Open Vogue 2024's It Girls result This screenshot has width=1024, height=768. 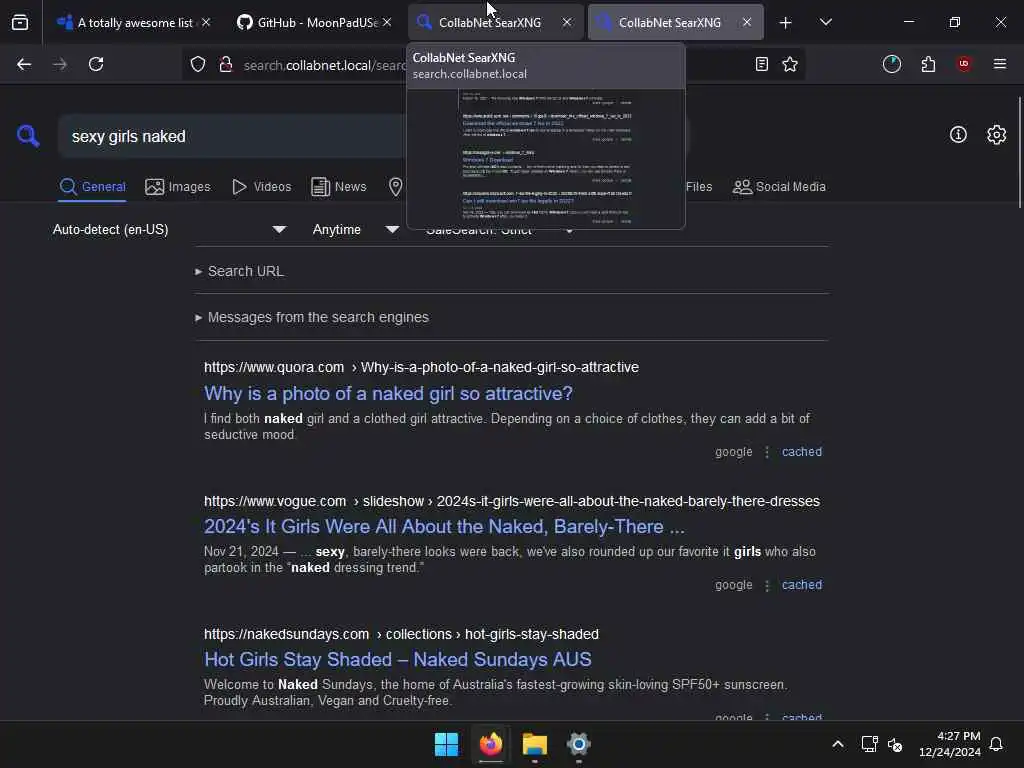point(444,526)
